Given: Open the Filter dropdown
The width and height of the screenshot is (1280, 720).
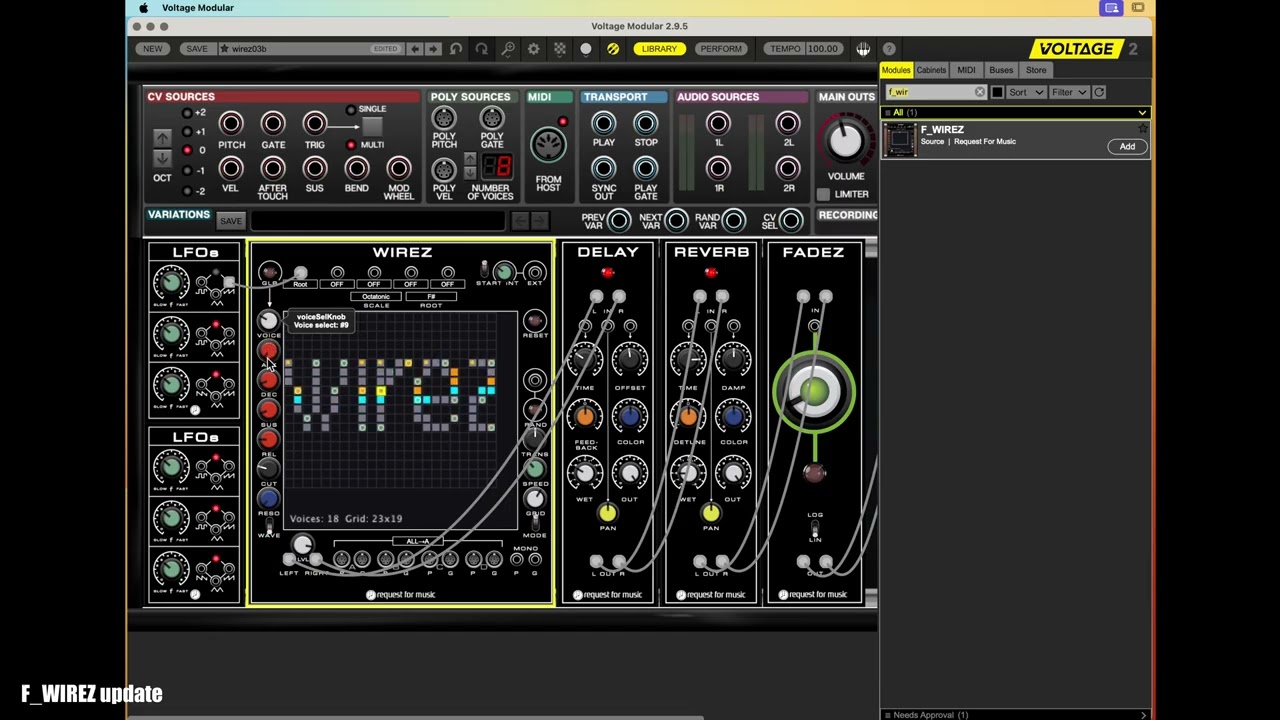Looking at the screenshot, I should coord(1068,92).
